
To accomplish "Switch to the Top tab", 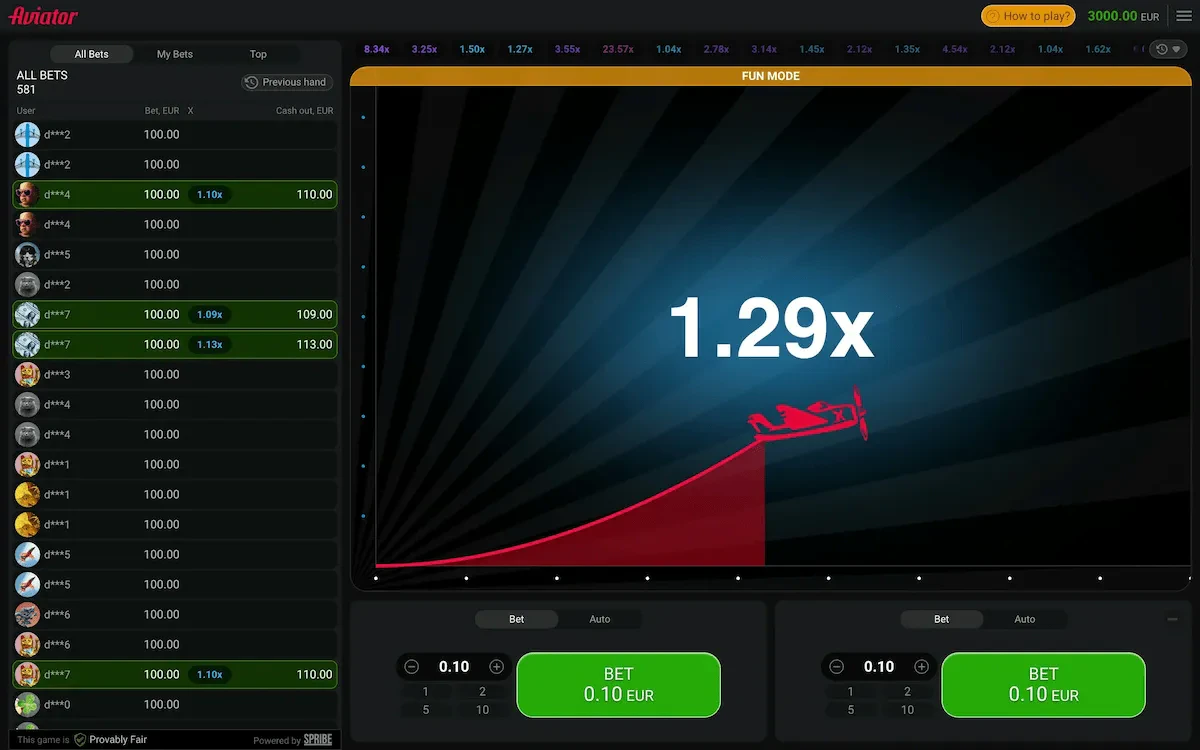I will [258, 54].
